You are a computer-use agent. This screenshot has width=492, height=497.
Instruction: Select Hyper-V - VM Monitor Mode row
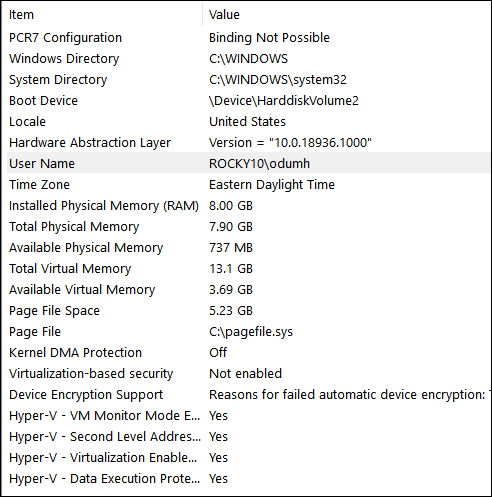[x=248, y=416]
